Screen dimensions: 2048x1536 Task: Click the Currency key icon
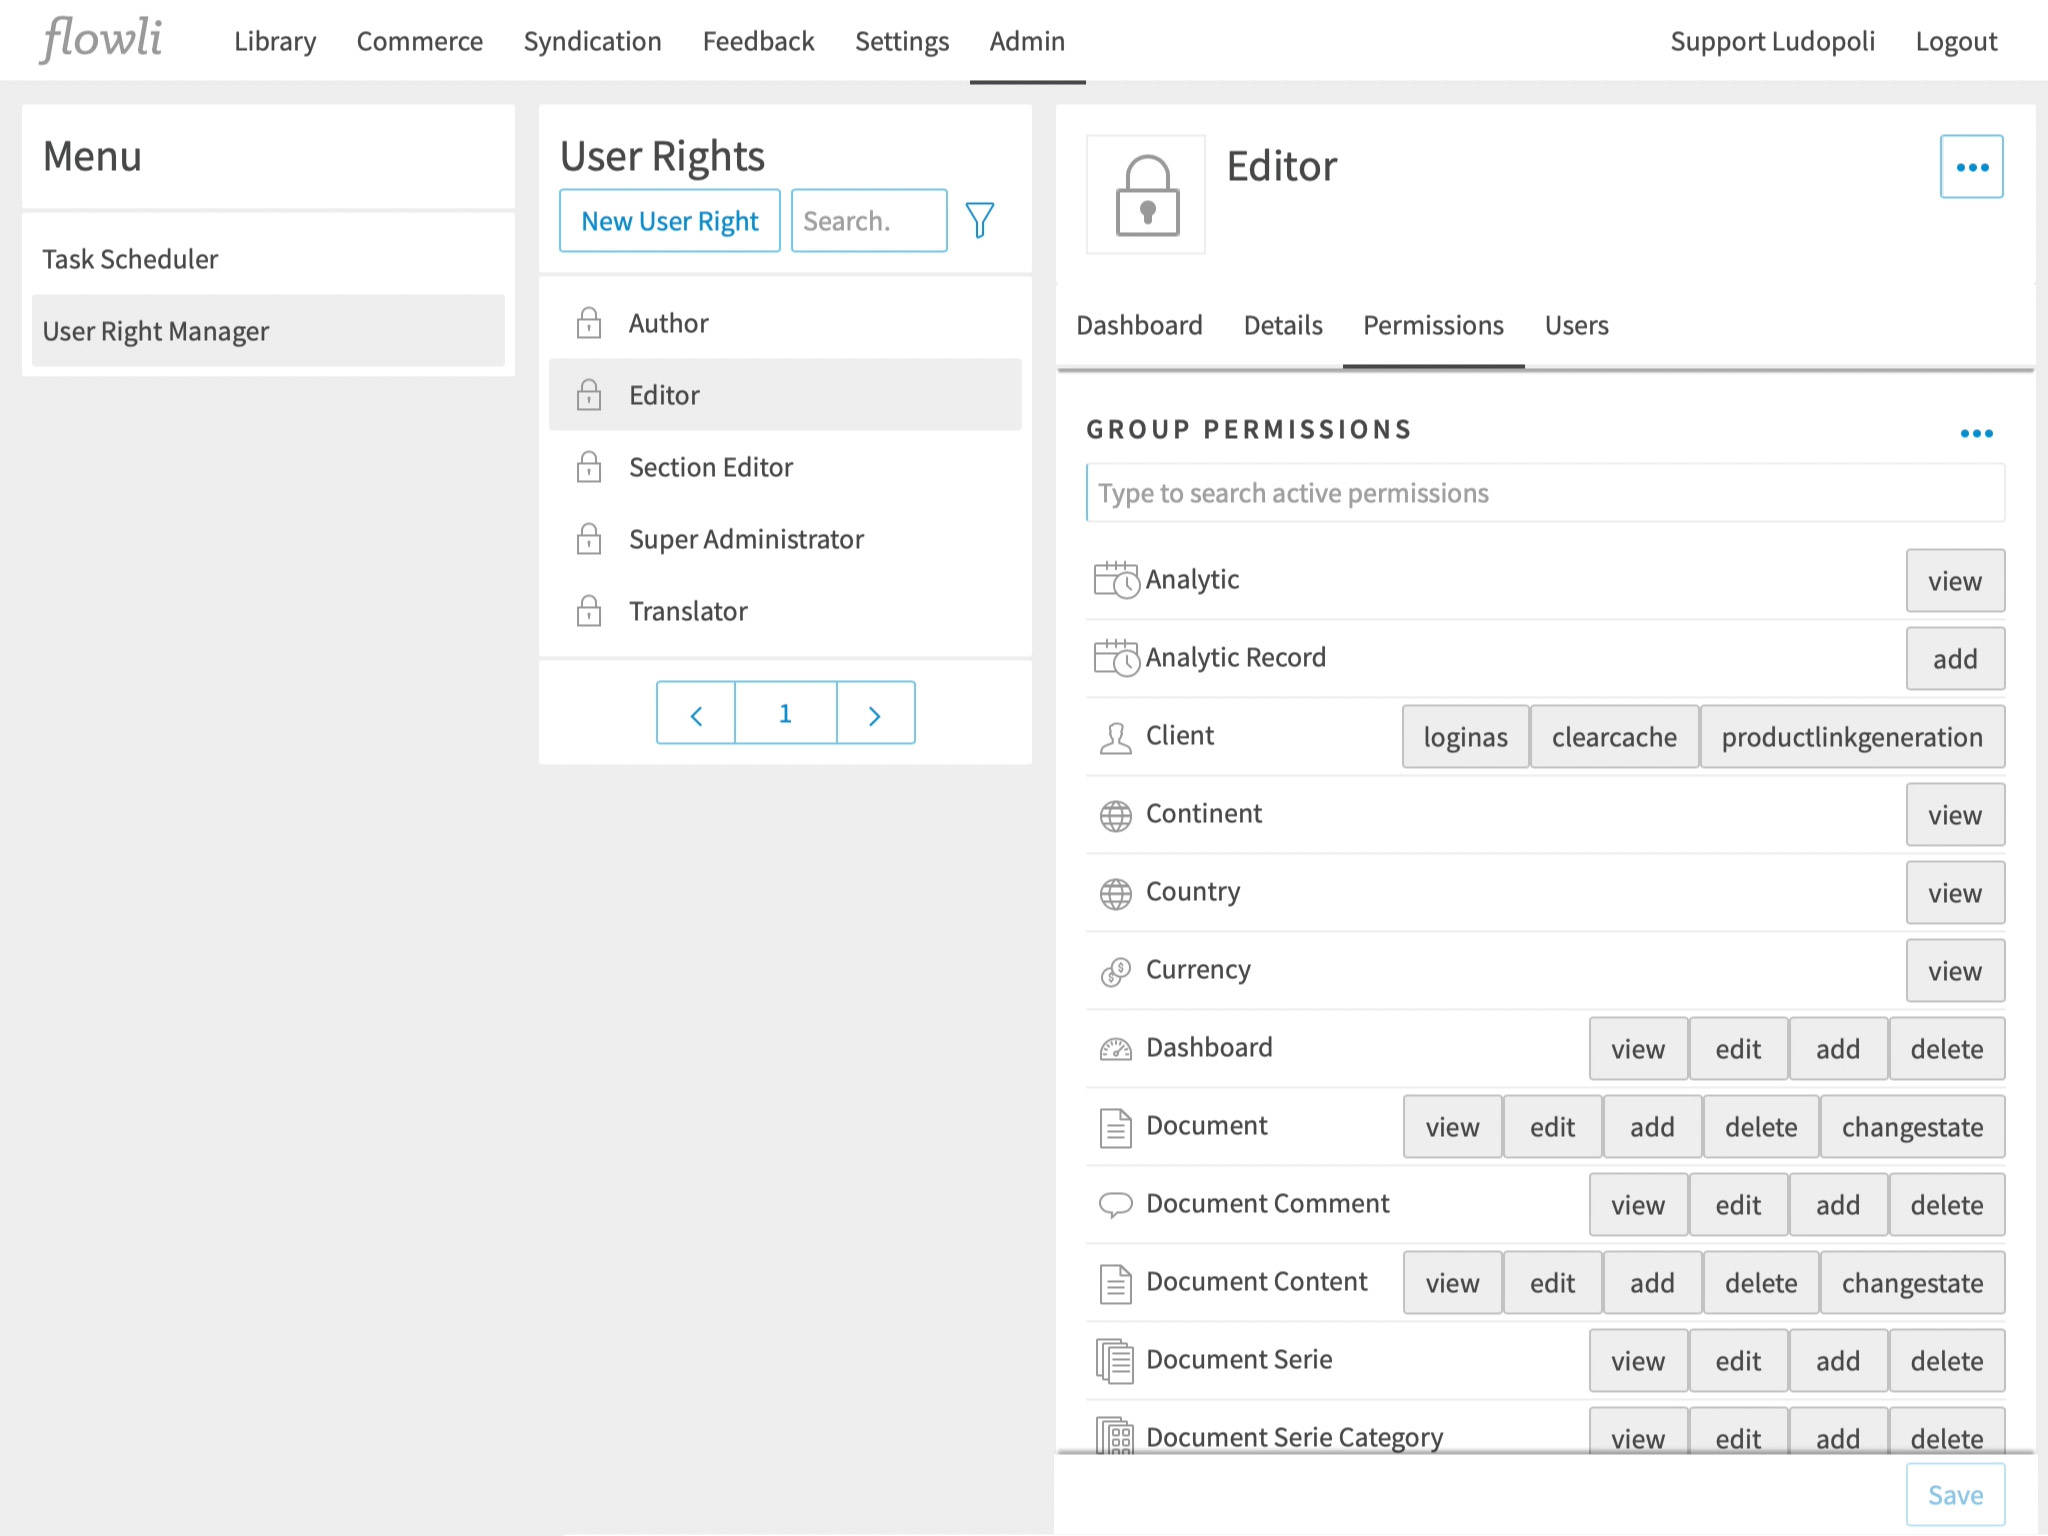click(x=1118, y=970)
